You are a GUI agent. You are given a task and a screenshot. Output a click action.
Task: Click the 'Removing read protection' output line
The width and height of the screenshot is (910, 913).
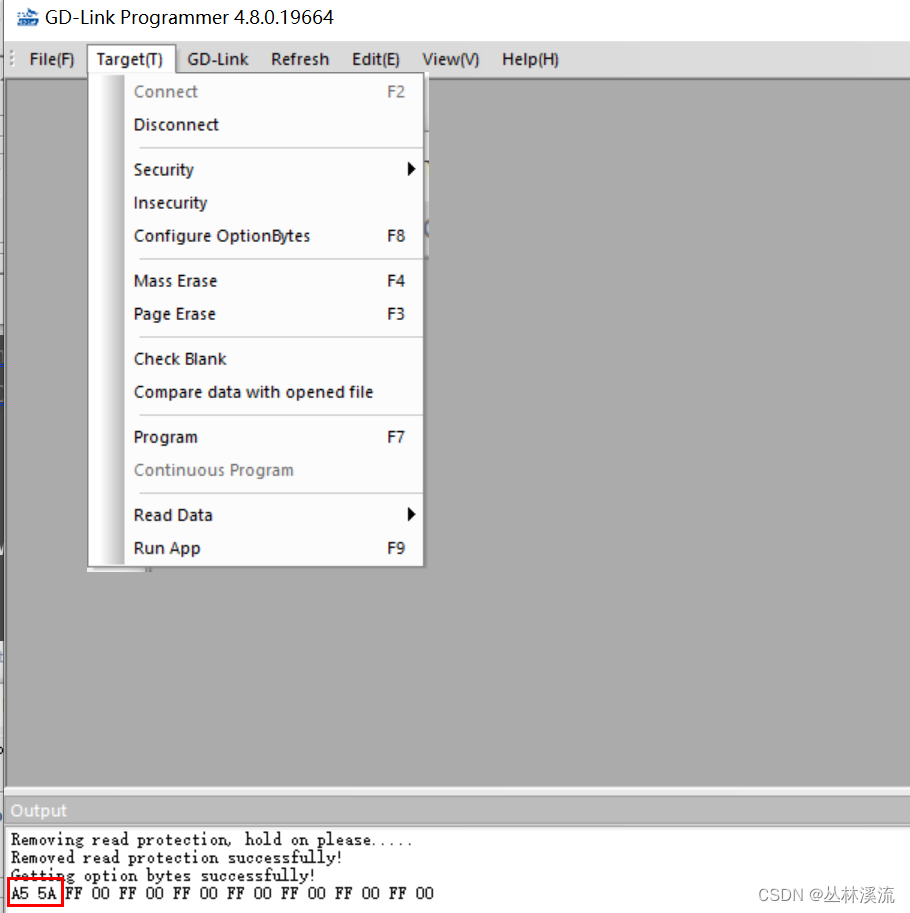click(211, 840)
